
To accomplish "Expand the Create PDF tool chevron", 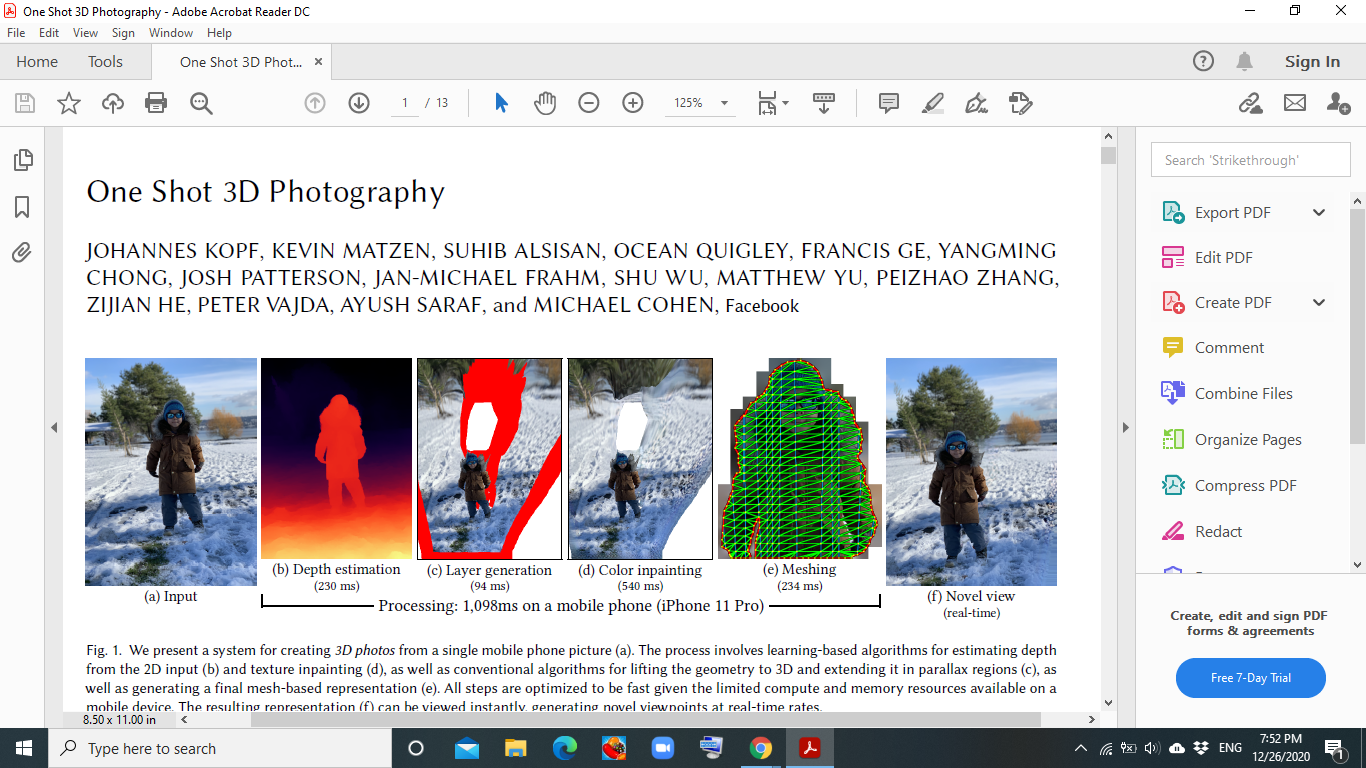I will tap(1319, 302).
